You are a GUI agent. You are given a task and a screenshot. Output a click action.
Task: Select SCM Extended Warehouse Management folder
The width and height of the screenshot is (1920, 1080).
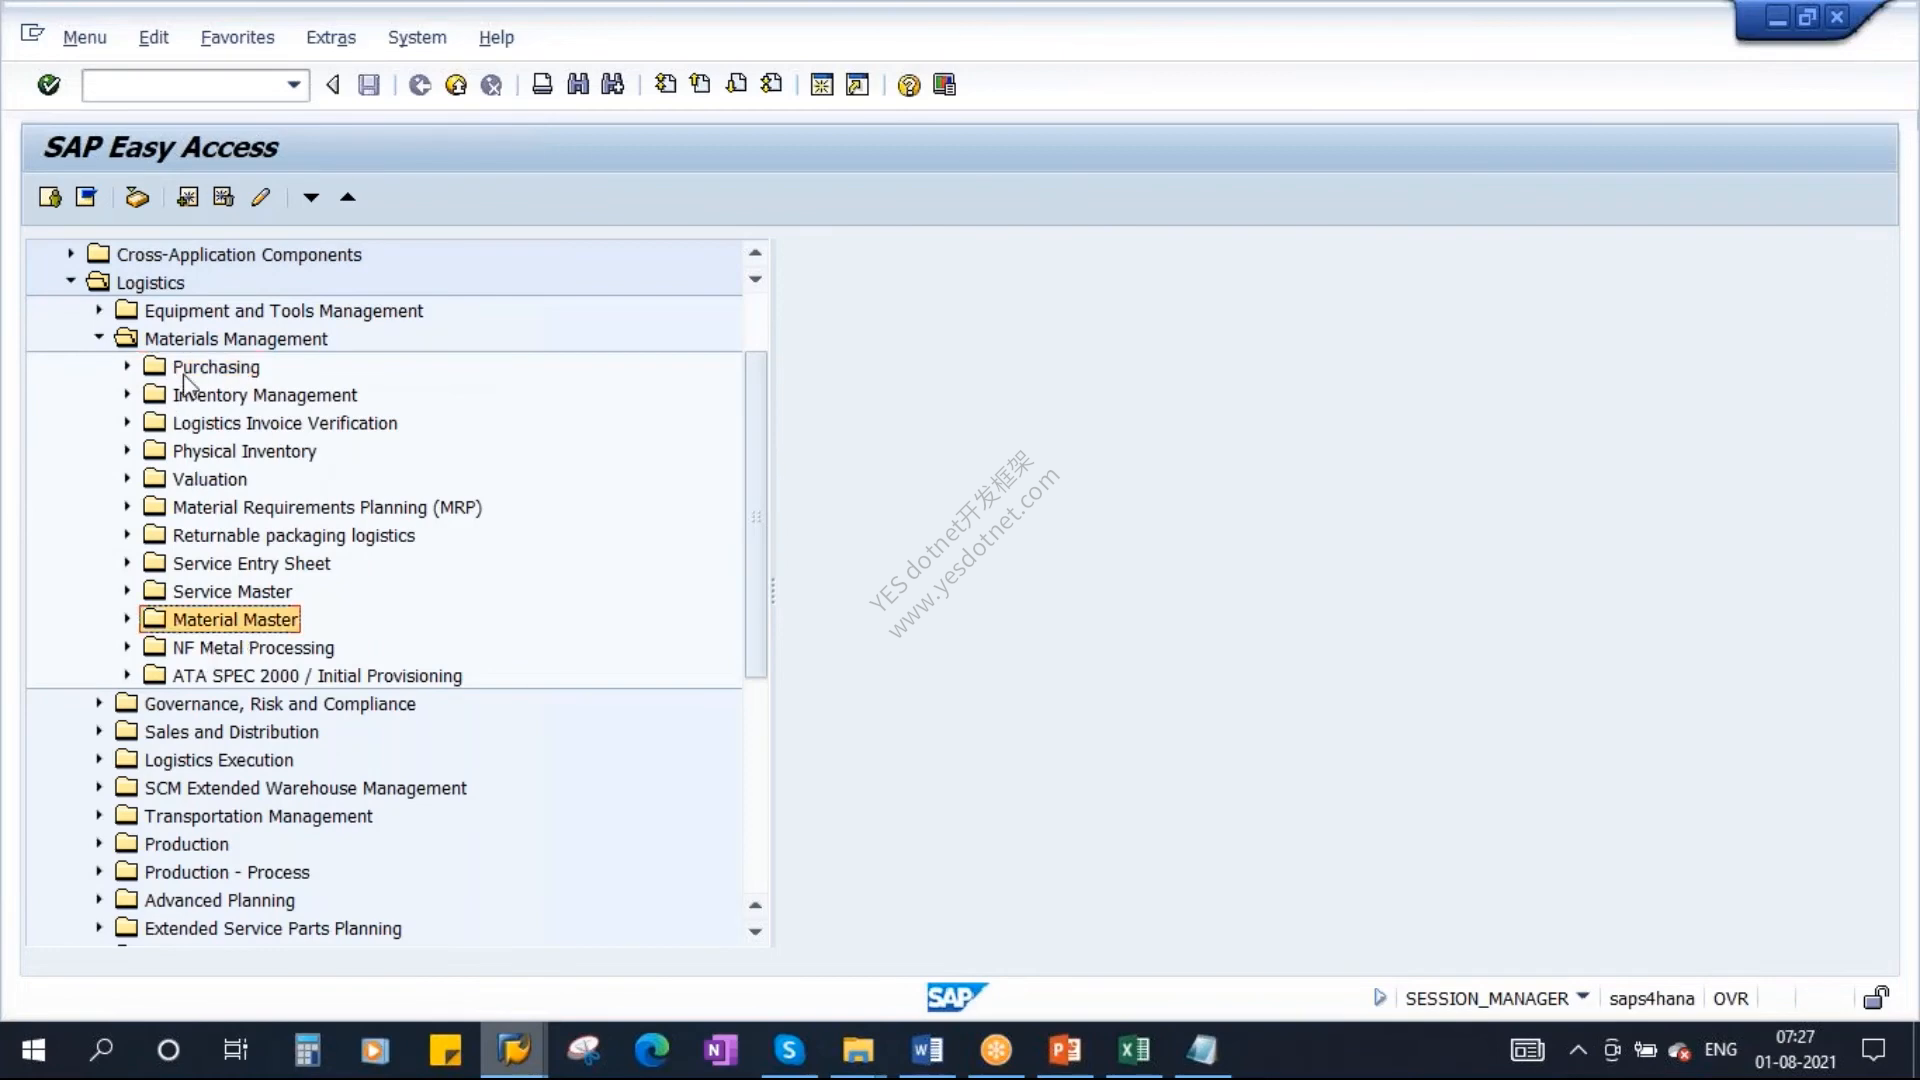305,788
